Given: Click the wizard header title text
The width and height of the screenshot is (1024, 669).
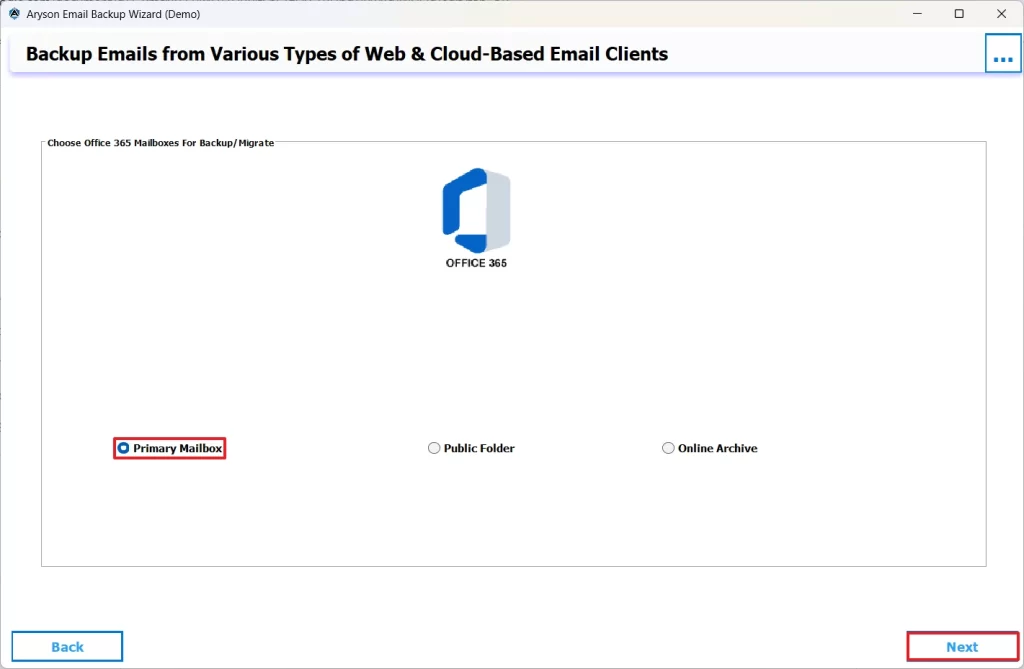Looking at the screenshot, I should (347, 54).
